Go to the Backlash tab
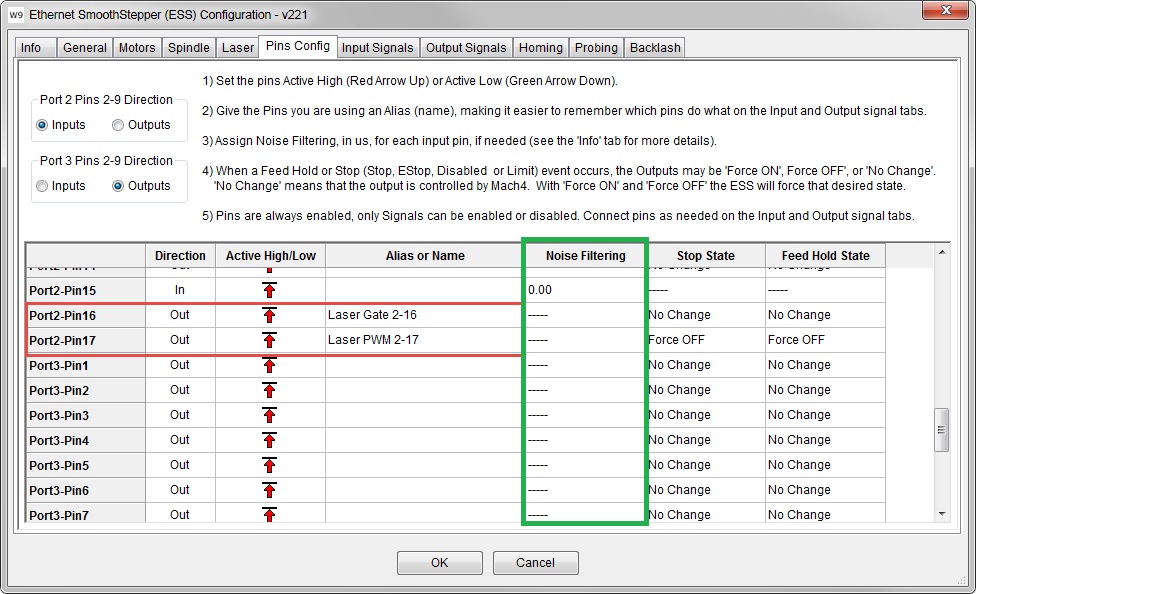The width and height of the screenshot is (1162, 594). click(655, 47)
